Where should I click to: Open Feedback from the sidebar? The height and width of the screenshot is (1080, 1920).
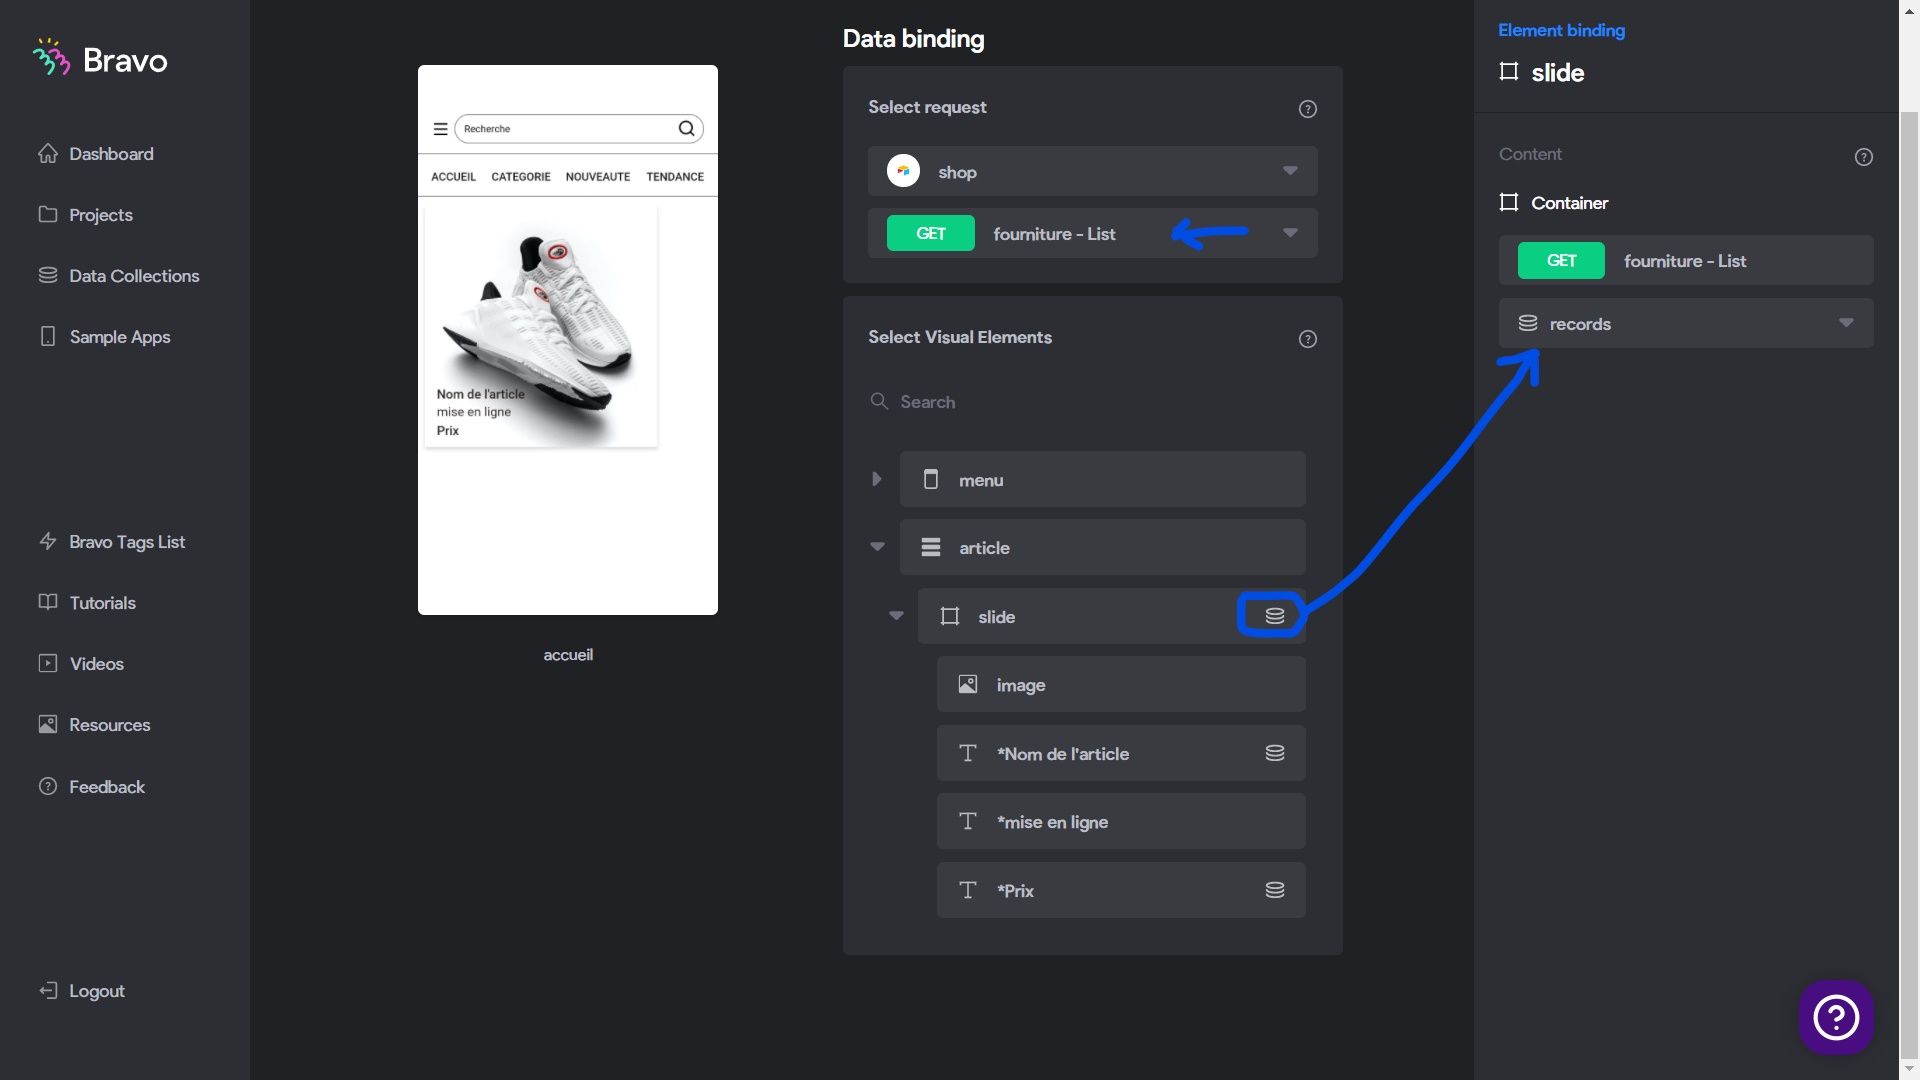(x=91, y=787)
